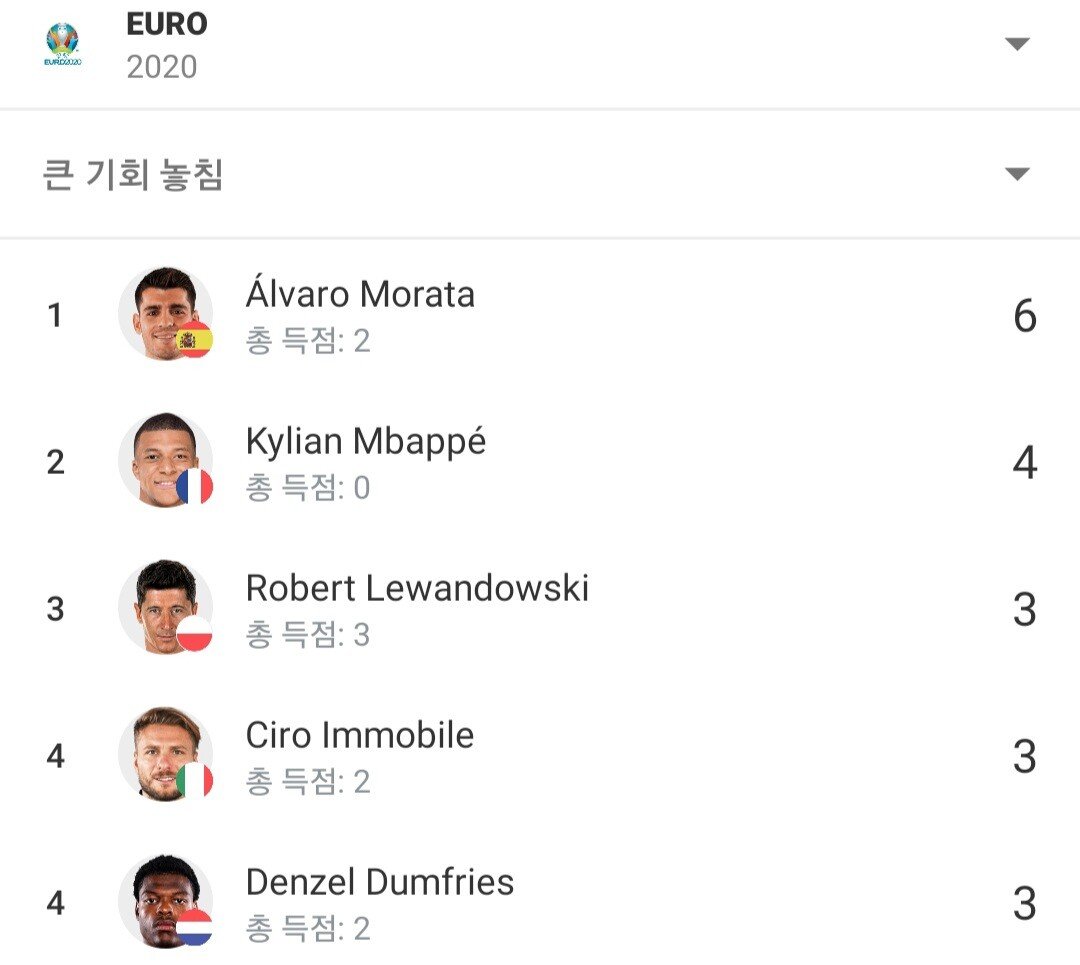Tap Denzel Dumfries' name
This screenshot has width=1080, height=965.
(380, 883)
